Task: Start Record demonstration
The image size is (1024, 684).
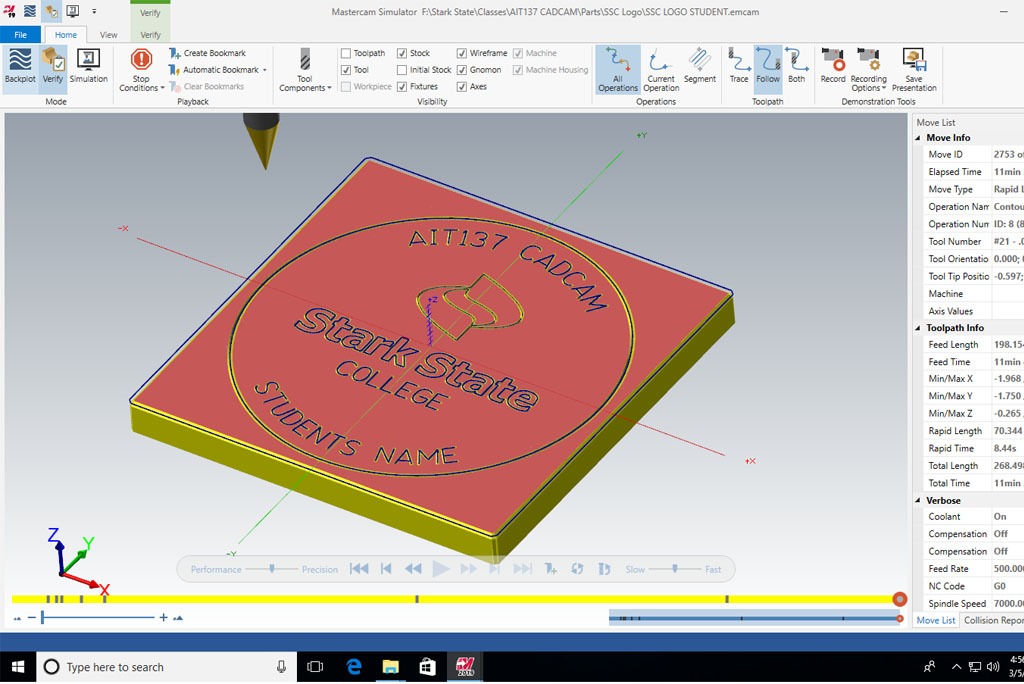Action: [833, 65]
